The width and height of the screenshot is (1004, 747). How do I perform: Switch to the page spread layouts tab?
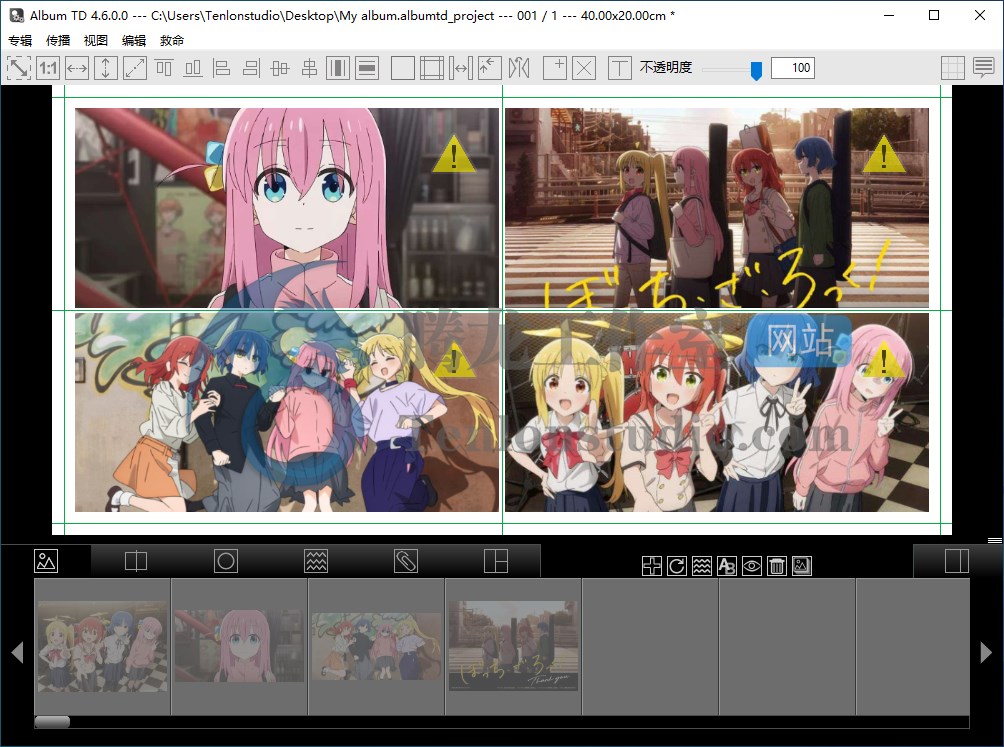136,561
